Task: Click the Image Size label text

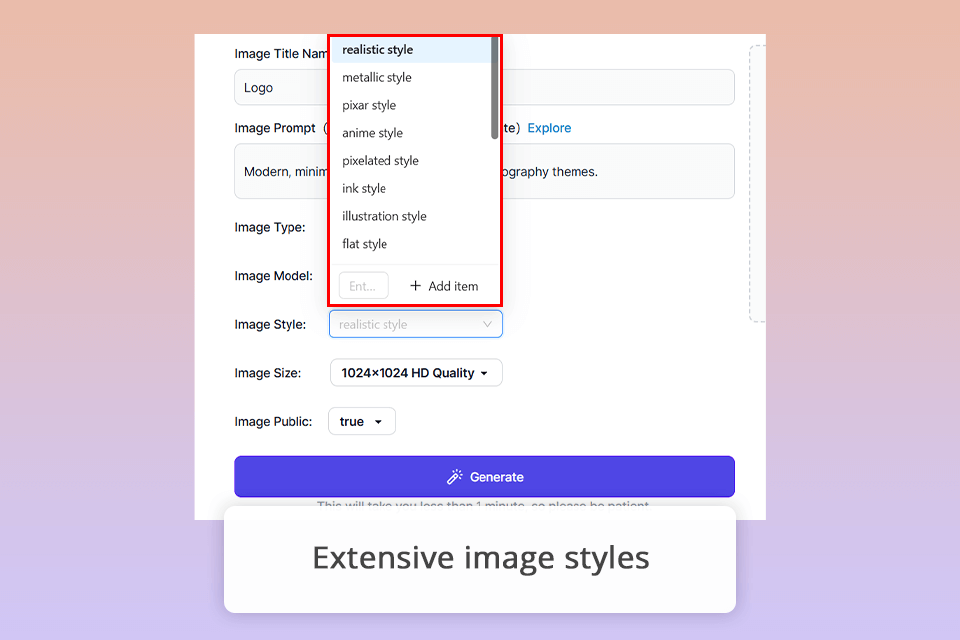Action: [x=268, y=373]
